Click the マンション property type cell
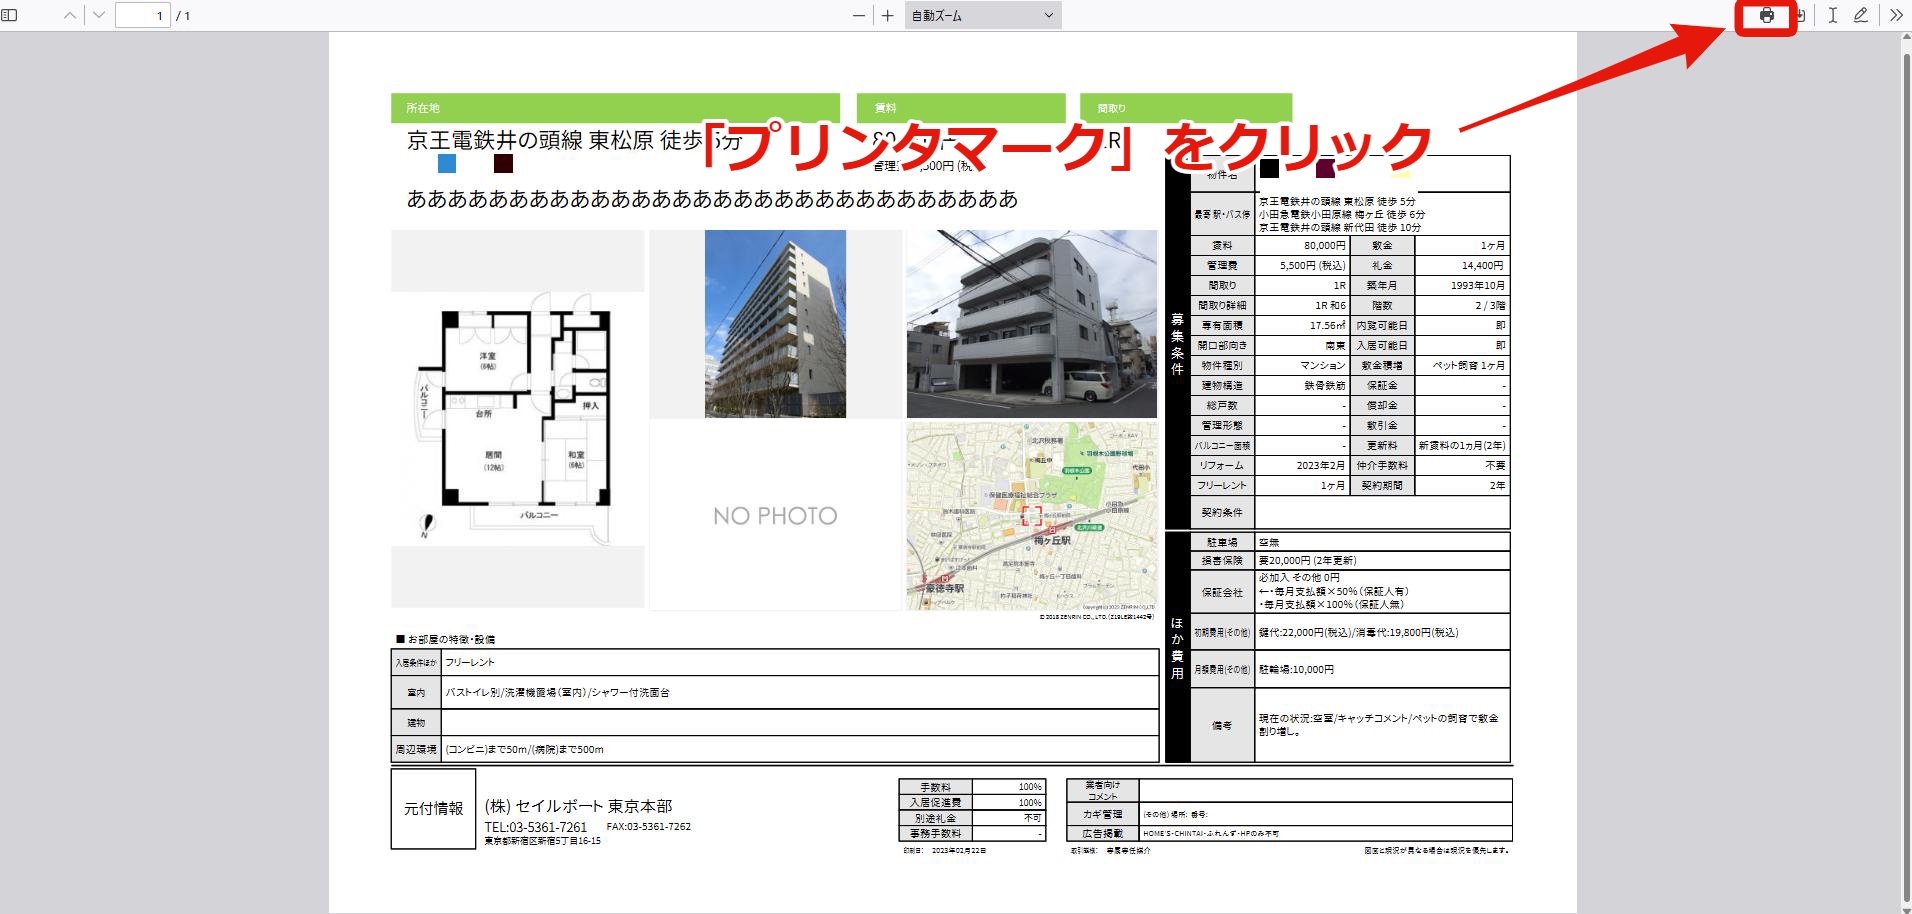Image resolution: width=1912 pixels, height=914 pixels. 1302,365
